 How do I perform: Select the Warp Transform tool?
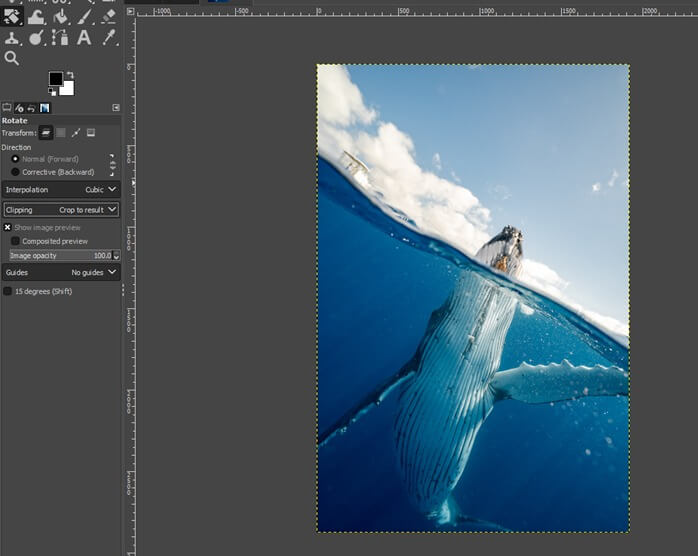tap(36, 16)
